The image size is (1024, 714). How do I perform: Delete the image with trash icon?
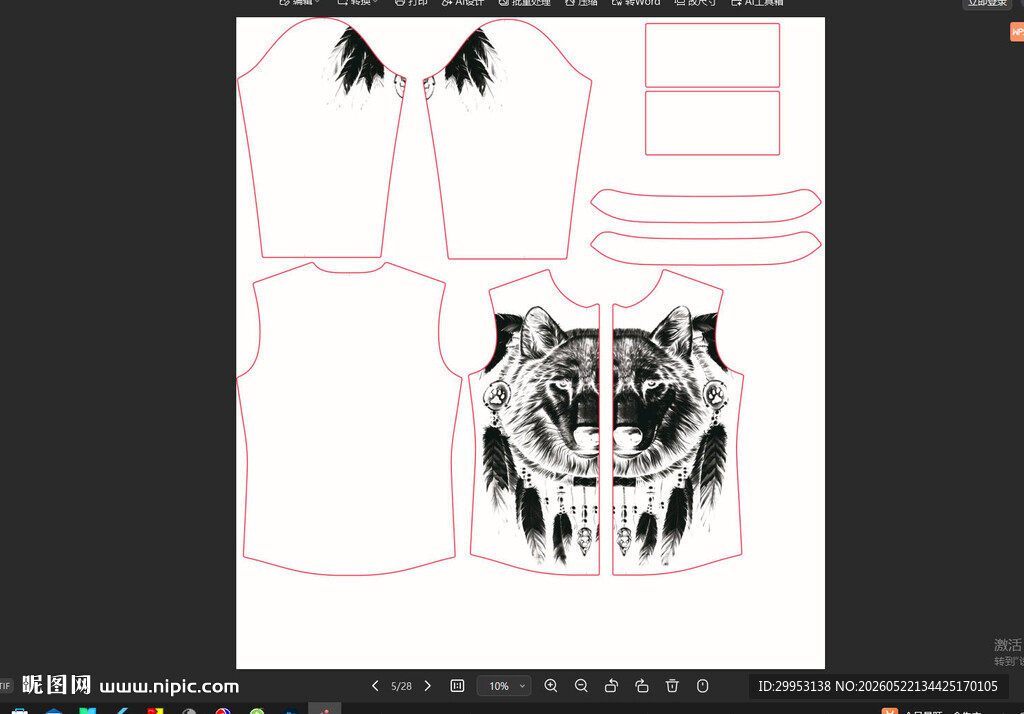click(x=672, y=686)
